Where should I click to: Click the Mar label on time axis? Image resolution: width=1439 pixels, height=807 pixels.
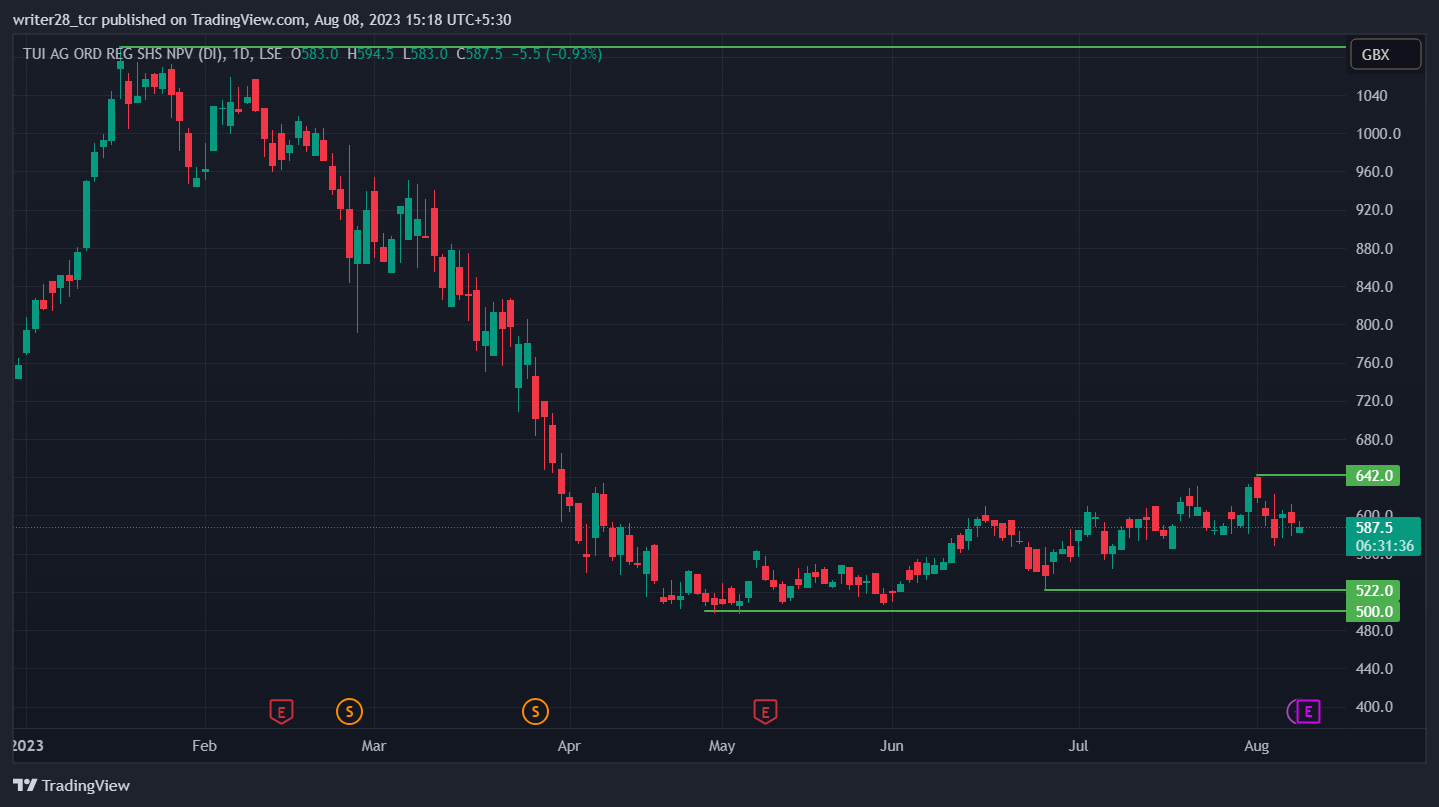[374, 746]
